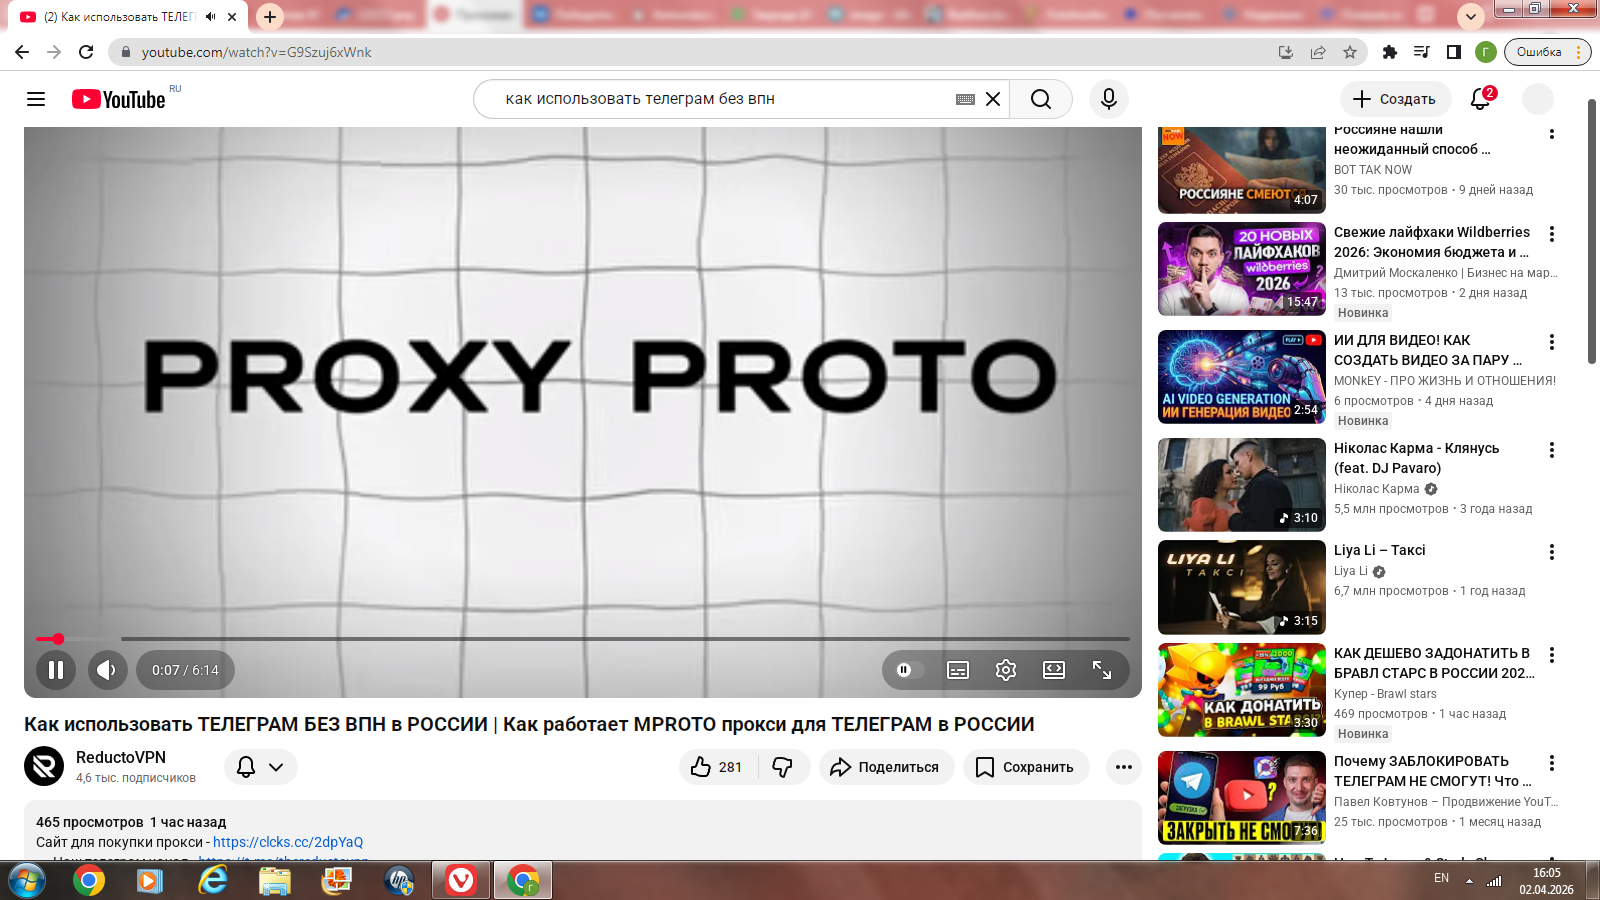Show hidden system tray icons
The height and width of the screenshot is (900, 1600).
[1469, 881]
